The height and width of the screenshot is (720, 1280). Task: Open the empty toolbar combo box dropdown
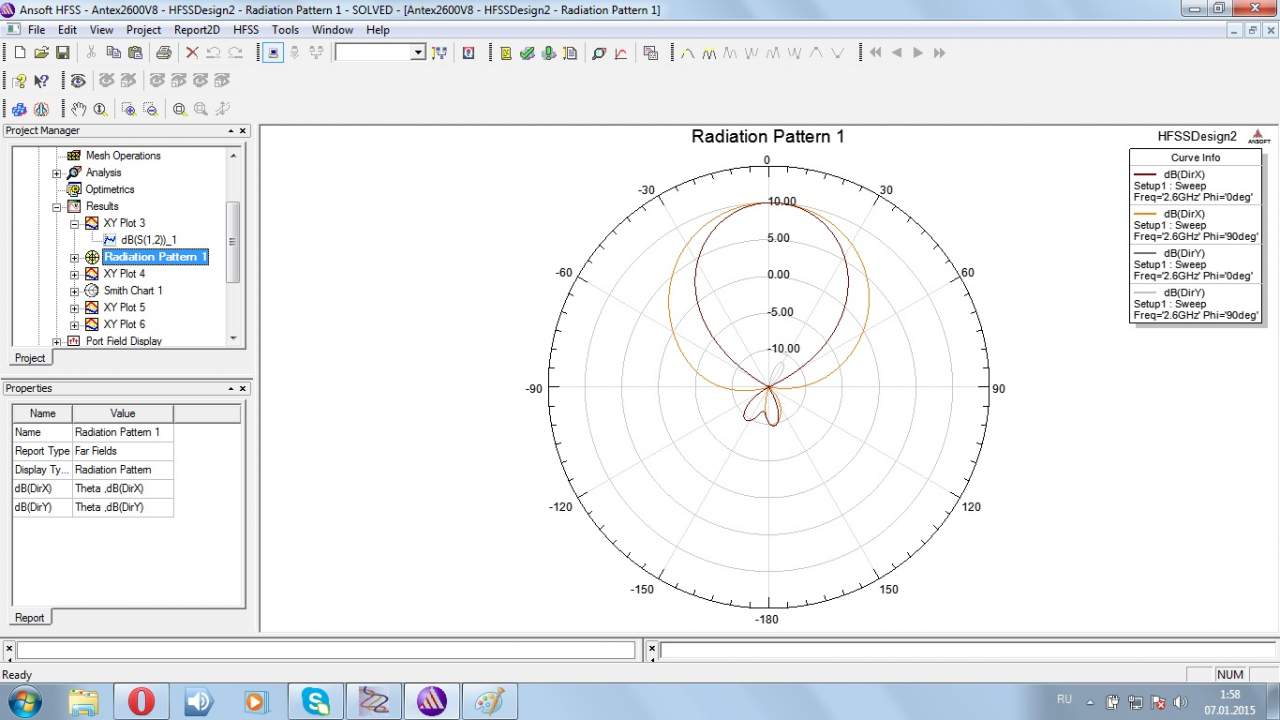(418, 53)
